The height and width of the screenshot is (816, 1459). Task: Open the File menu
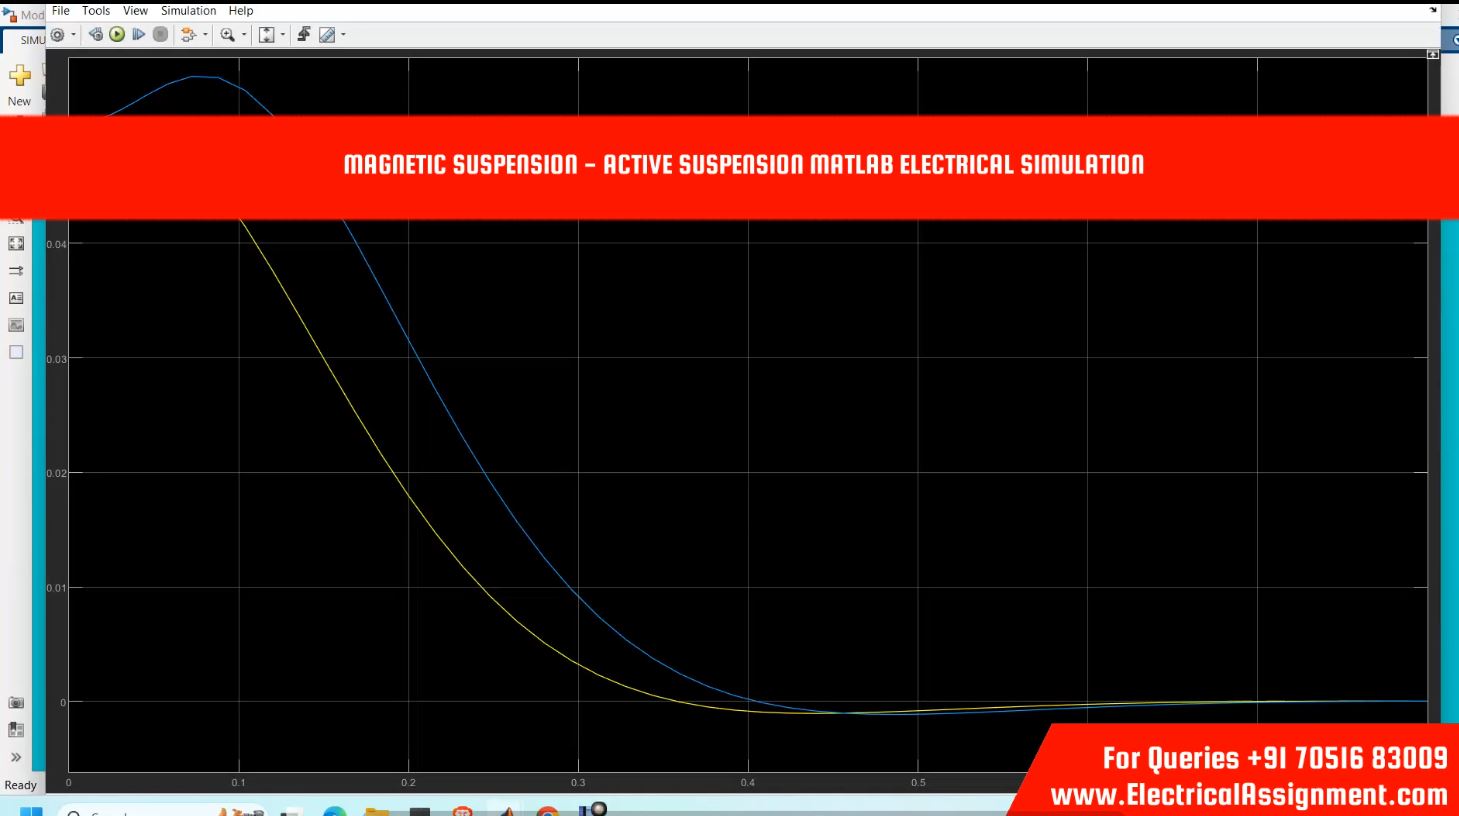(61, 11)
